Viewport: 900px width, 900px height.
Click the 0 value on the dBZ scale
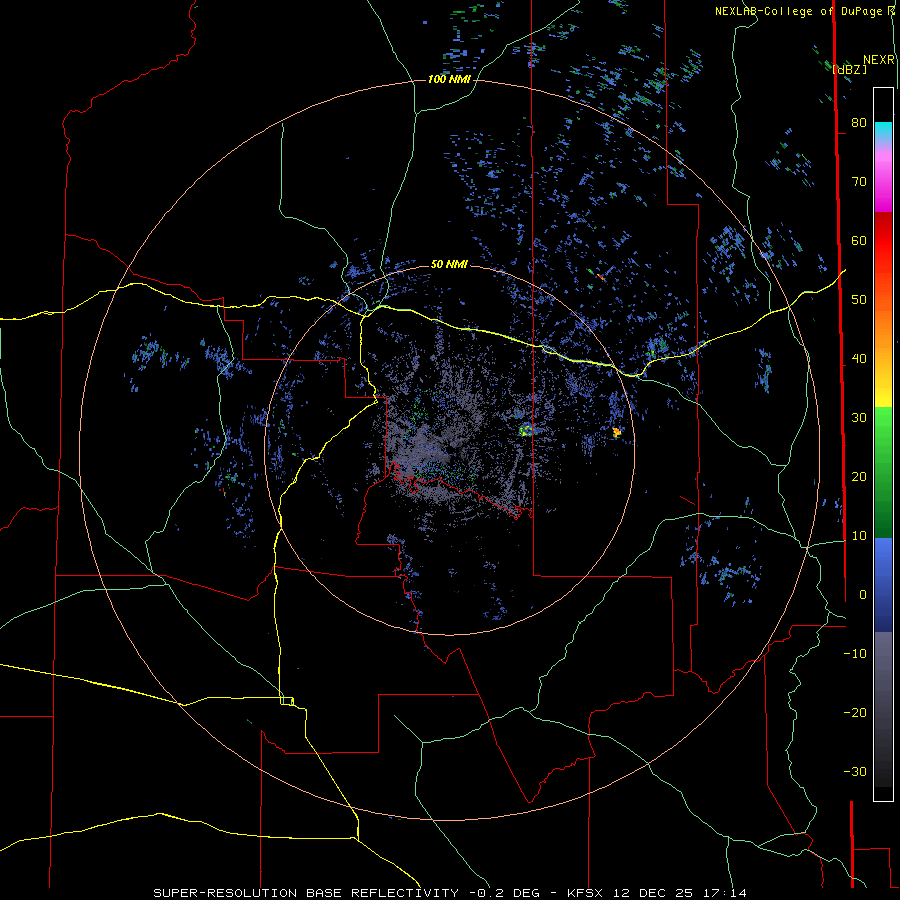(x=863, y=595)
